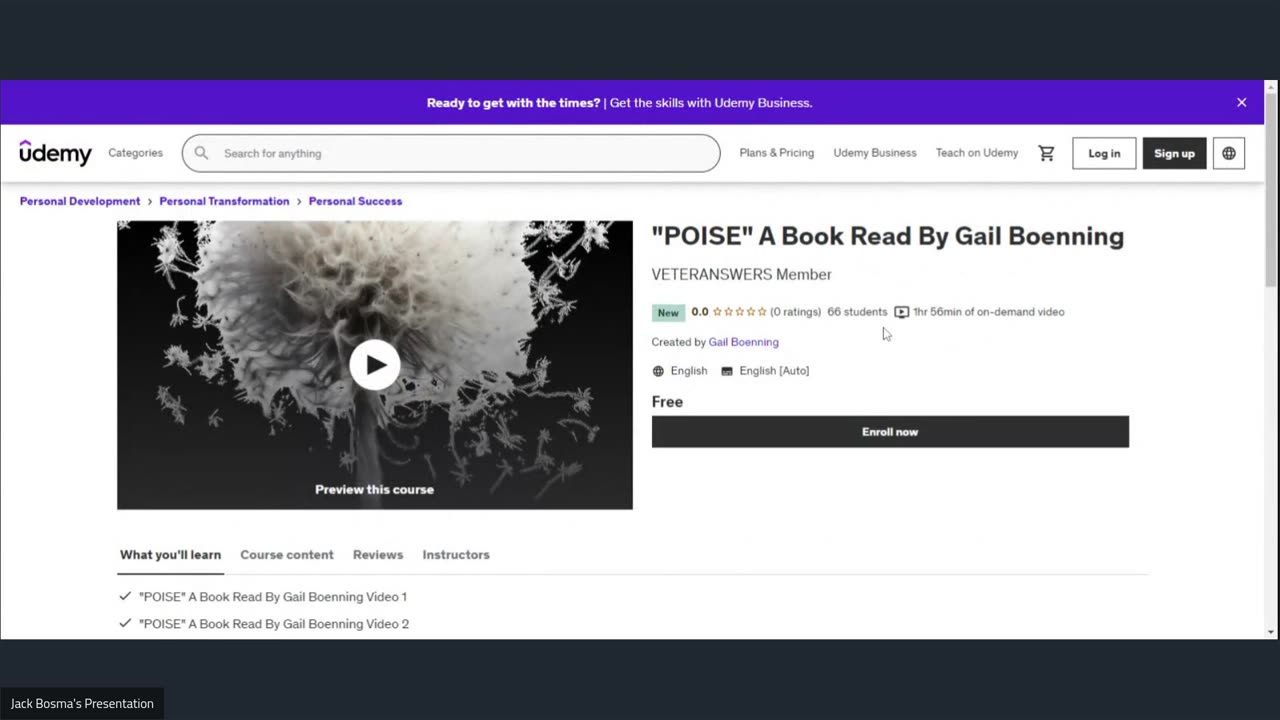The width and height of the screenshot is (1280, 720).
Task: Click the Log in button
Action: tap(1104, 153)
